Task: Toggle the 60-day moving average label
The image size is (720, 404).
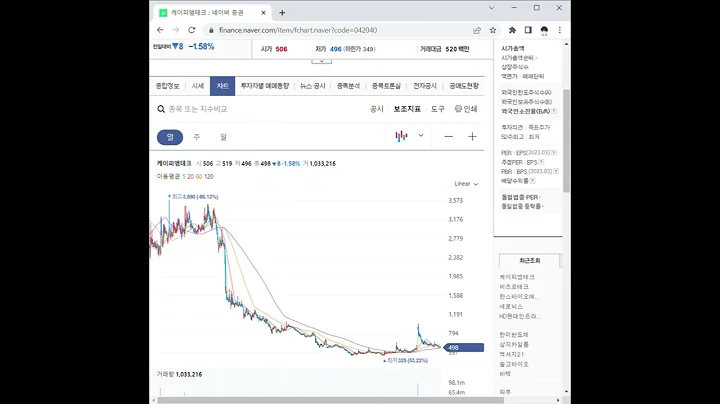Action: click(198, 176)
